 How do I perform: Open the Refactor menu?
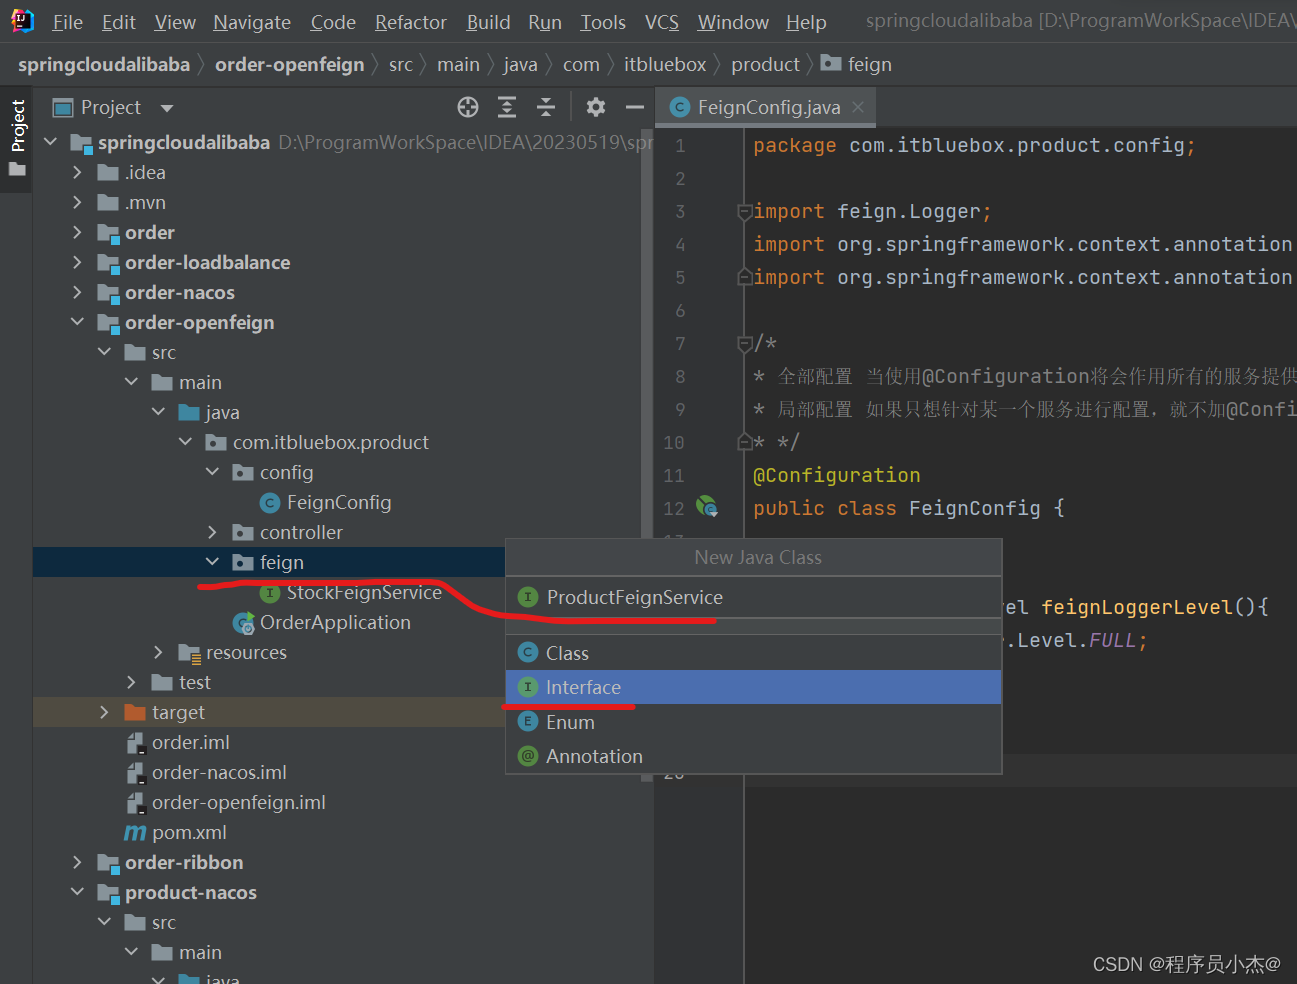(411, 22)
